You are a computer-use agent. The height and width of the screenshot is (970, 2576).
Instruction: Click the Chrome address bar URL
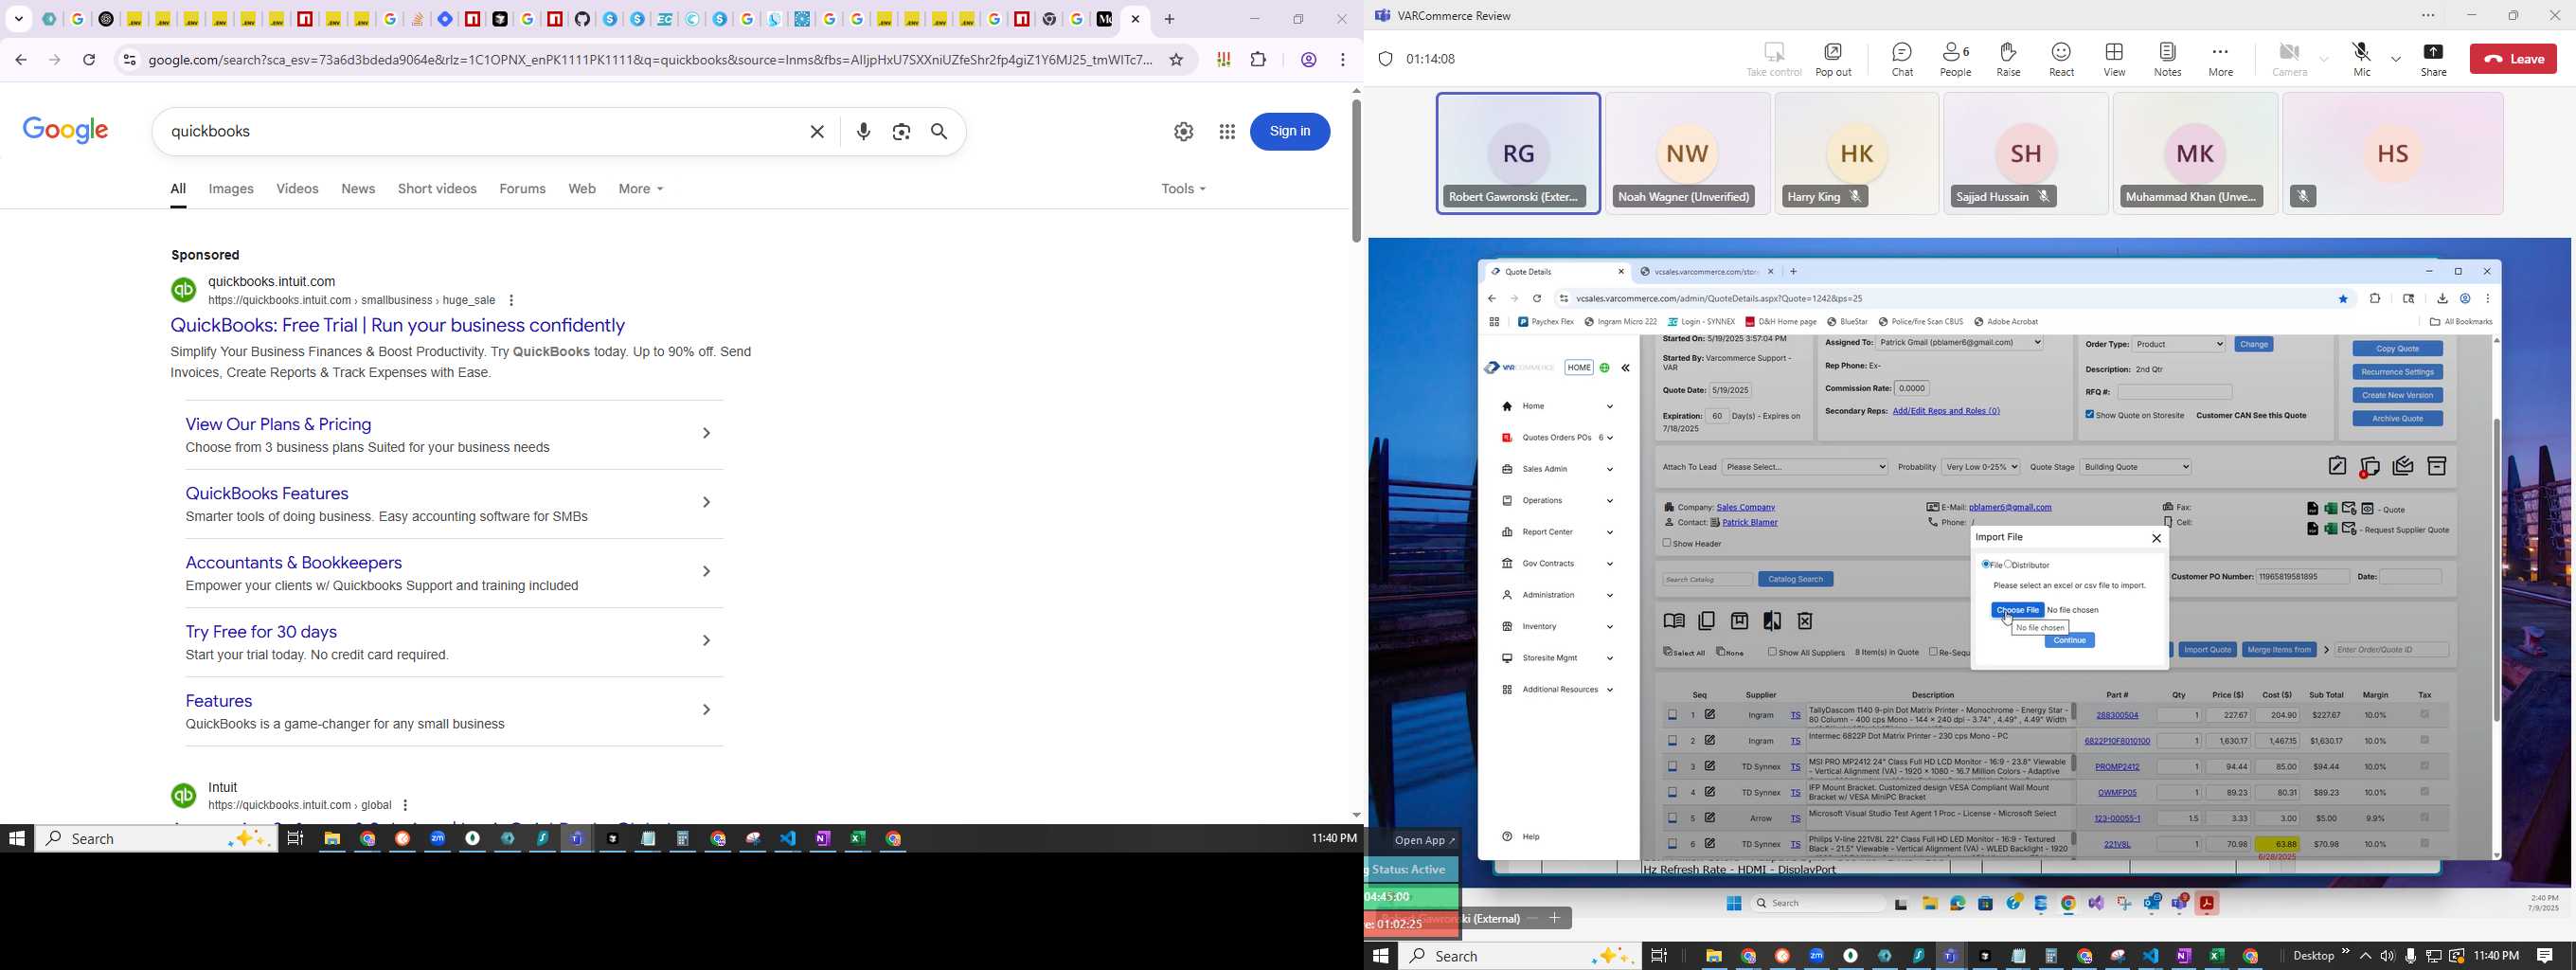click(x=650, y=60)
